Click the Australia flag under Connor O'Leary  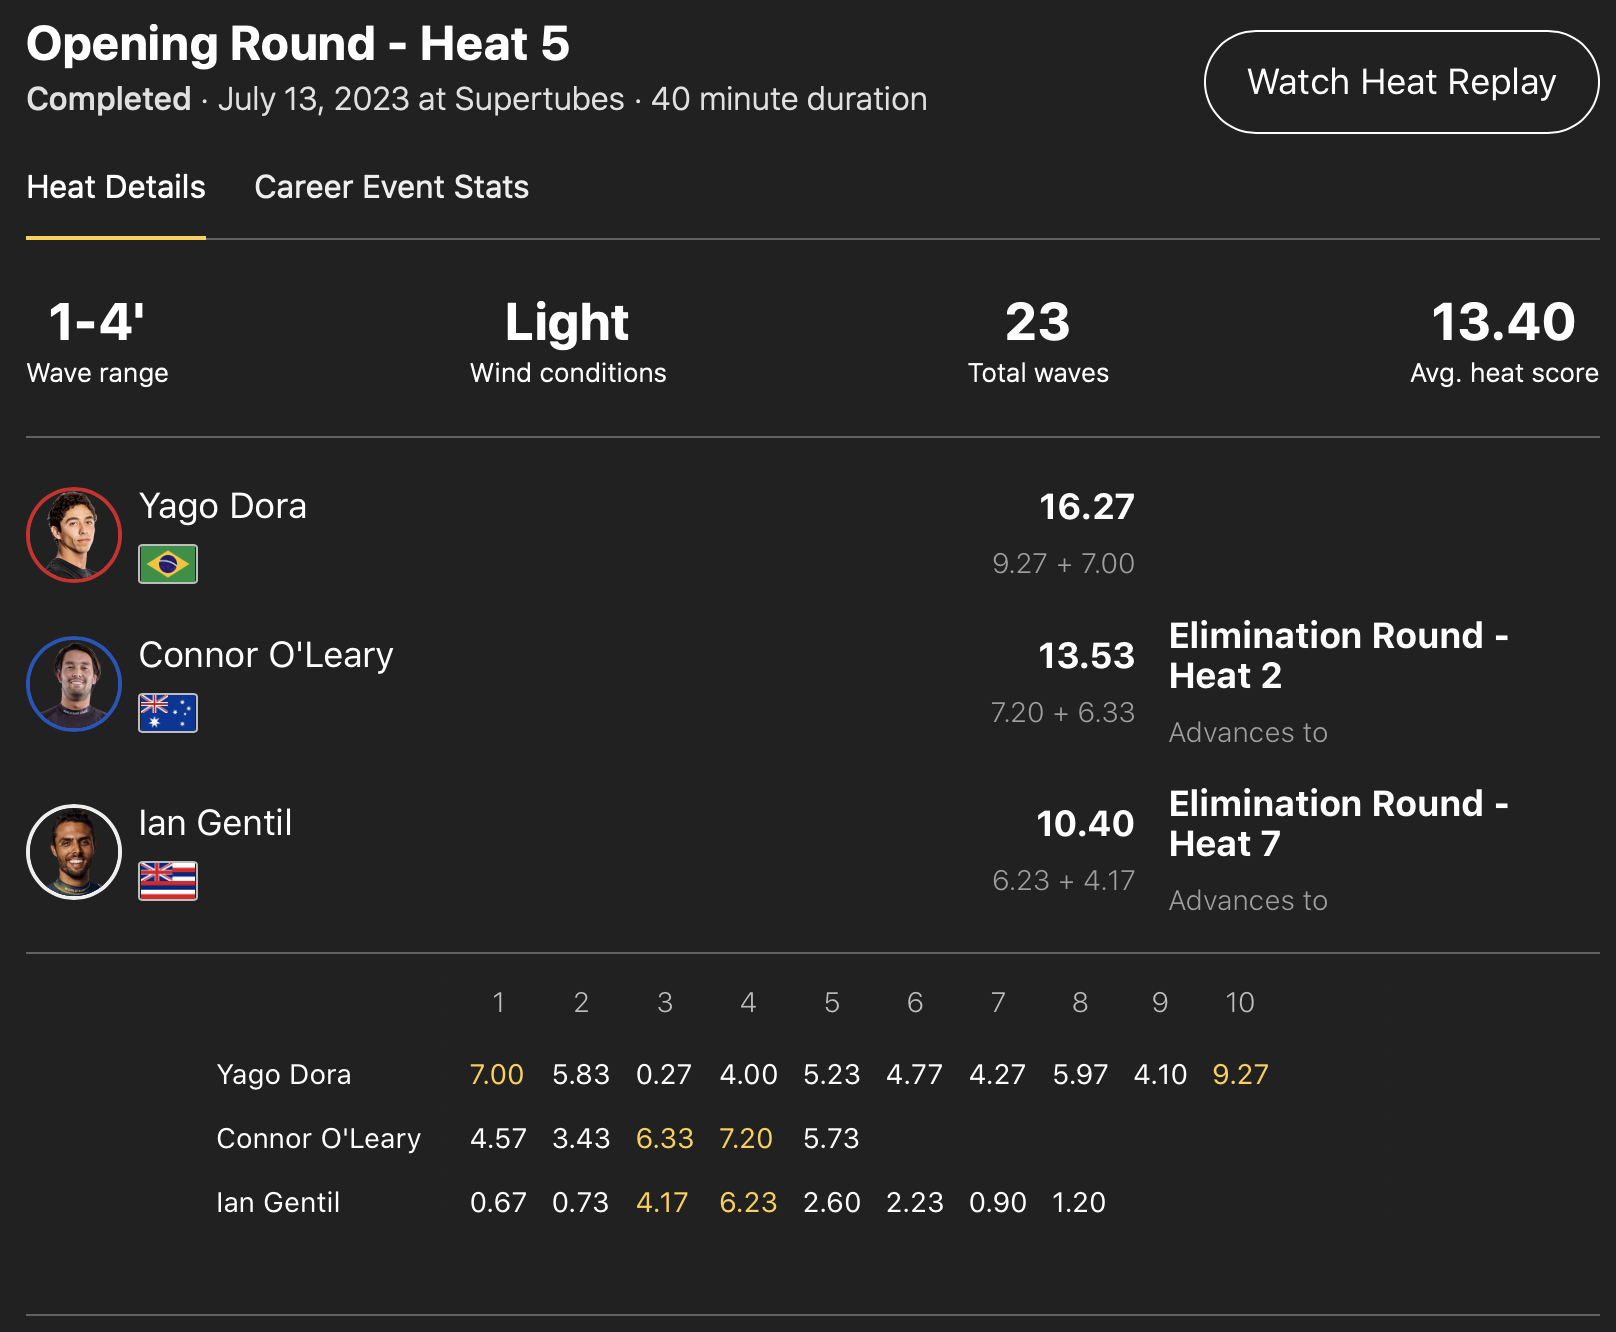(168, 713)
